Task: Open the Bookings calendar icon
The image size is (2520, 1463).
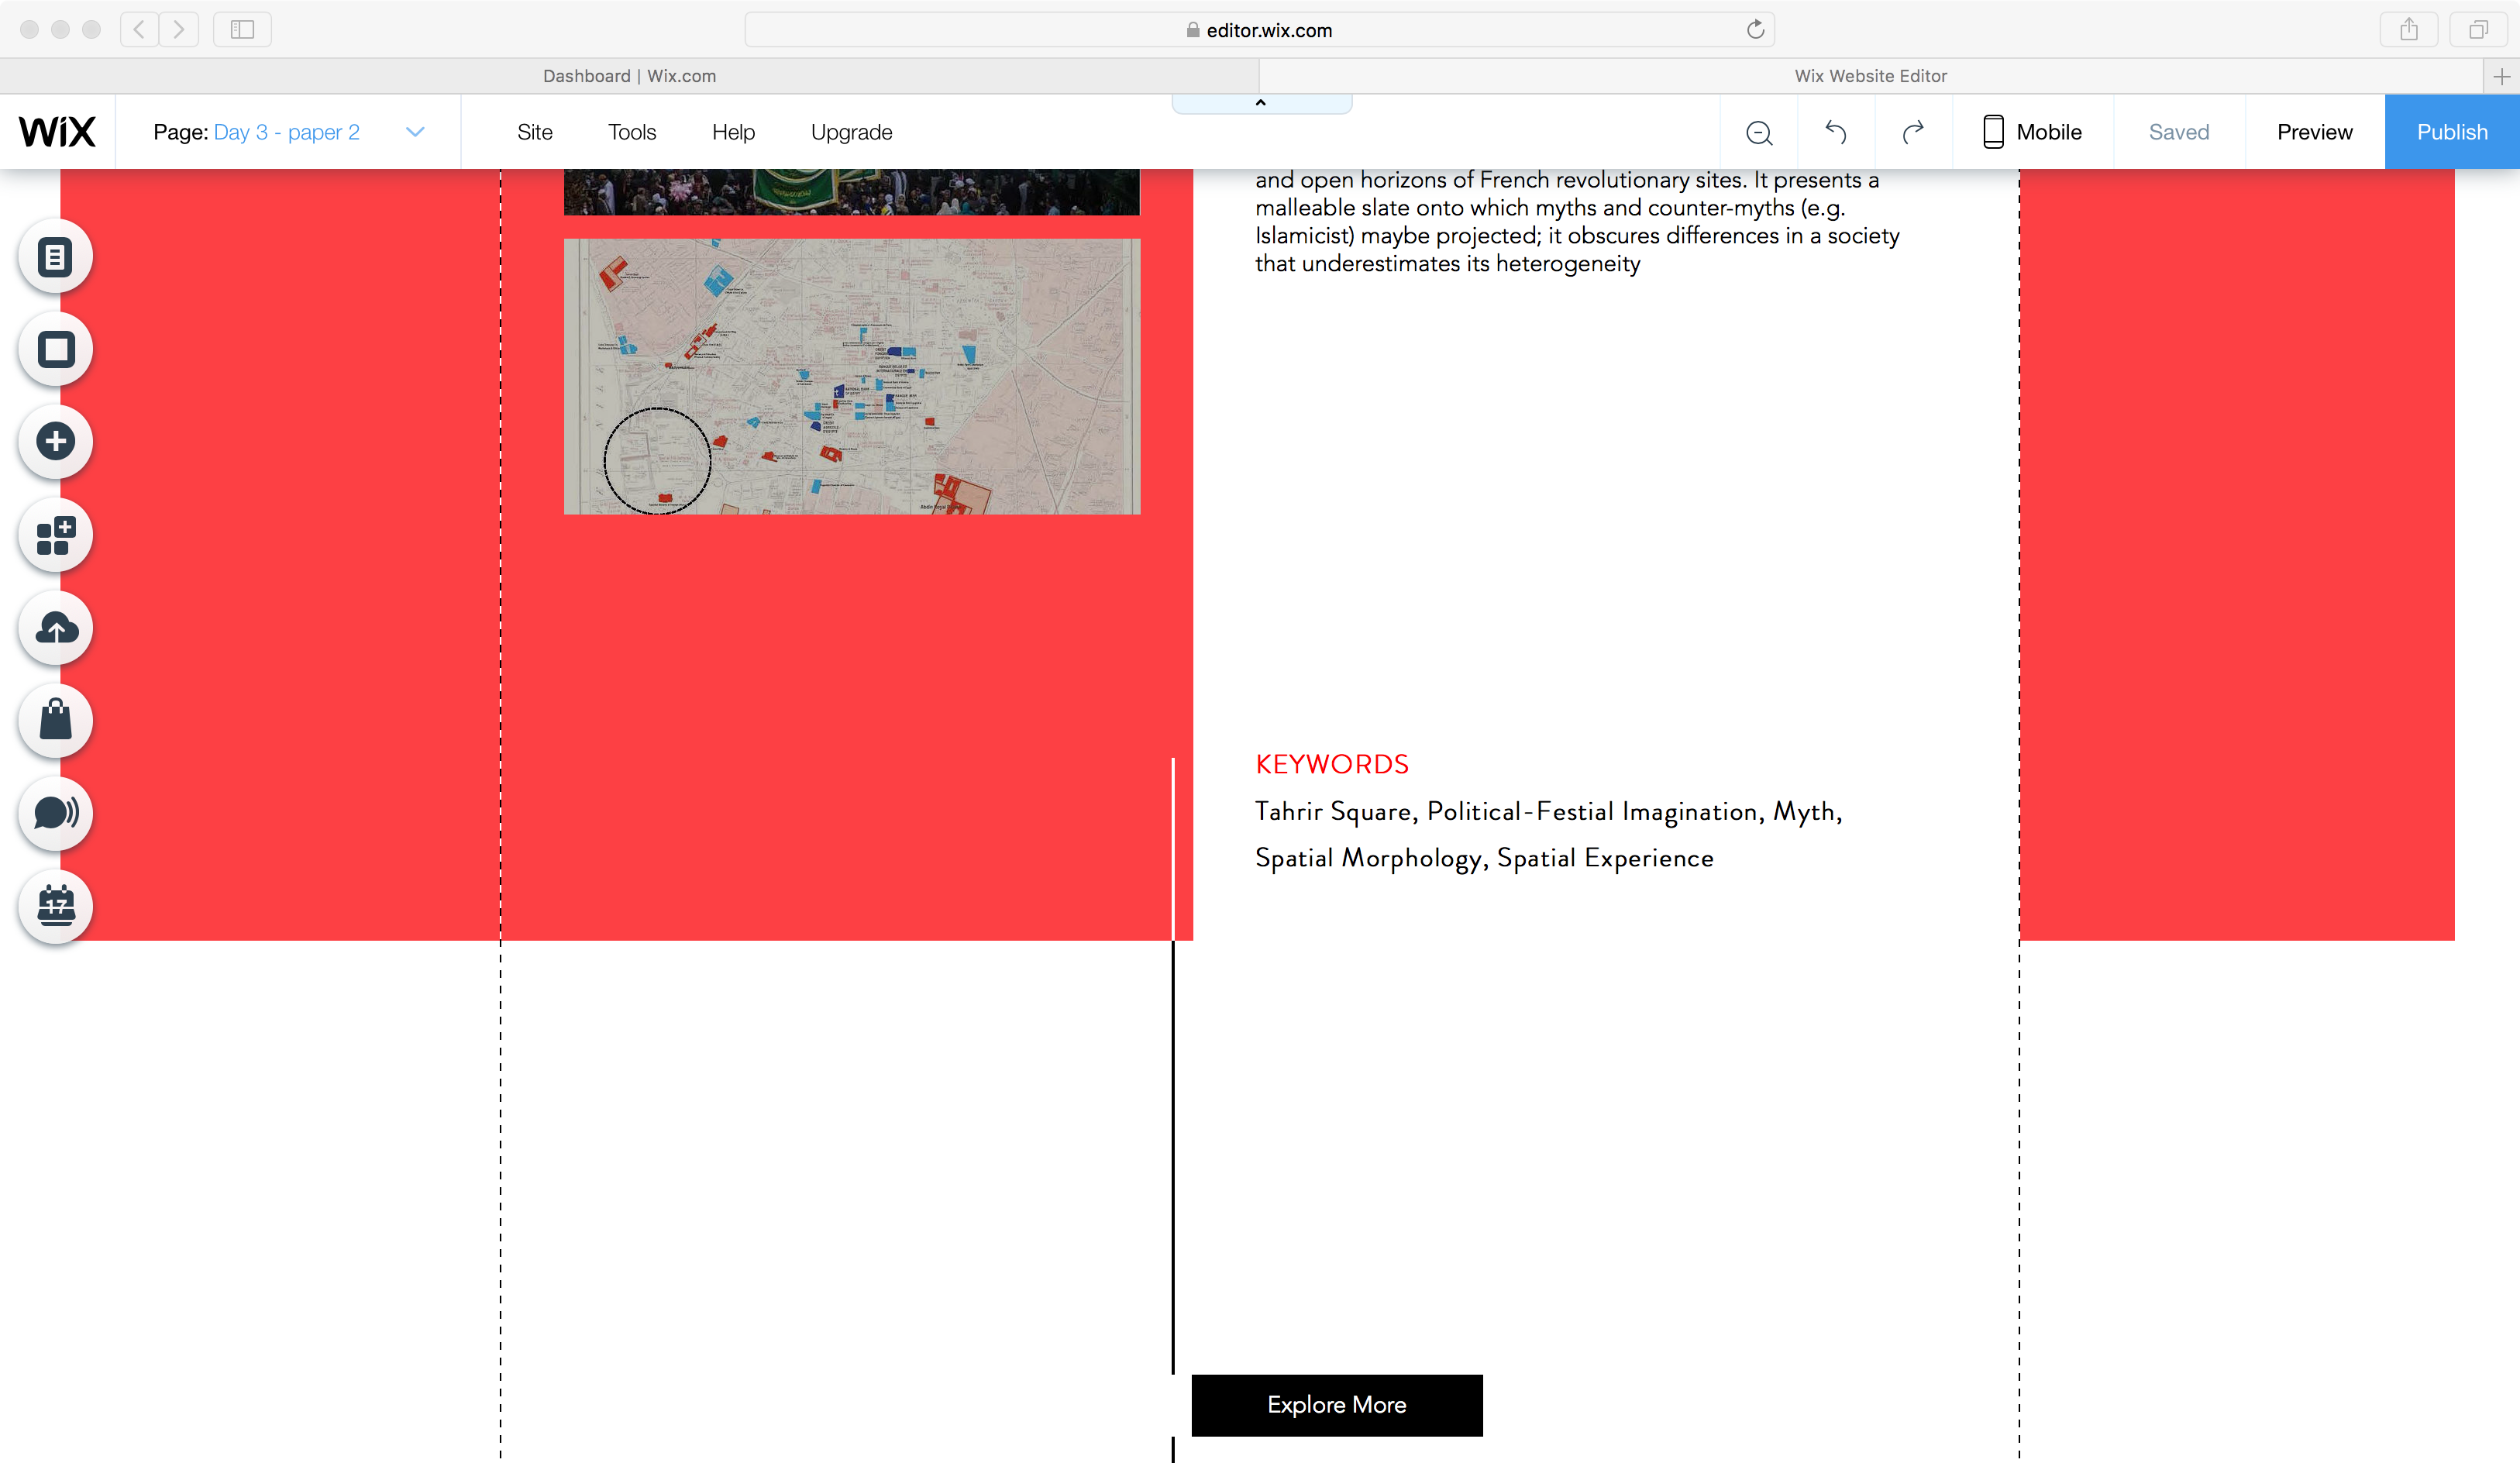Action: click(56, 906)
